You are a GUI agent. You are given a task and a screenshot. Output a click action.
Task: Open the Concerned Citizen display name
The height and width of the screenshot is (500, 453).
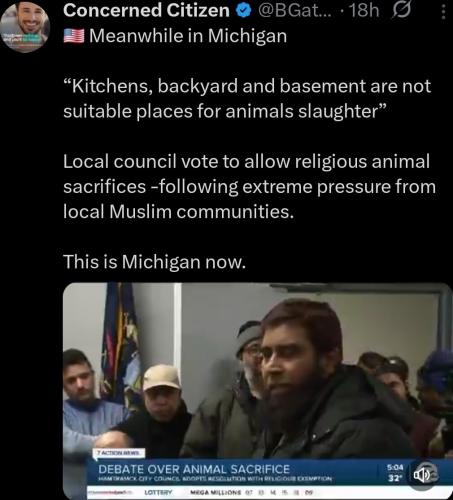(x=146, y=11)
